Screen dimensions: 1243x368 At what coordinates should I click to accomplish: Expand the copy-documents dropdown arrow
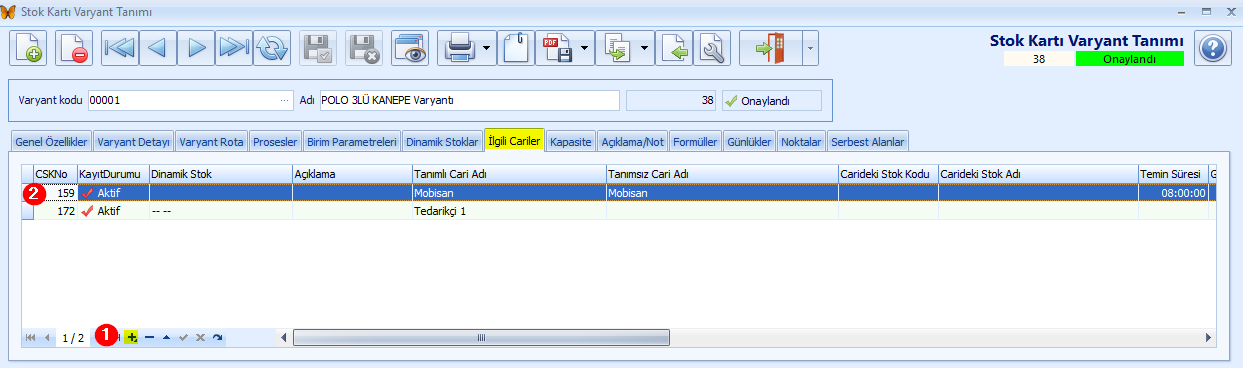644,48
